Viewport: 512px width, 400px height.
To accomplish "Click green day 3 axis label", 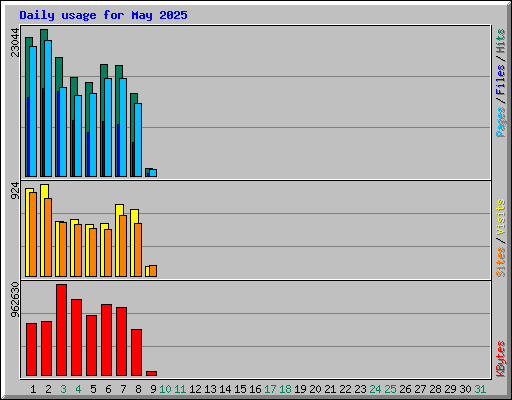I will click(63, 389).
